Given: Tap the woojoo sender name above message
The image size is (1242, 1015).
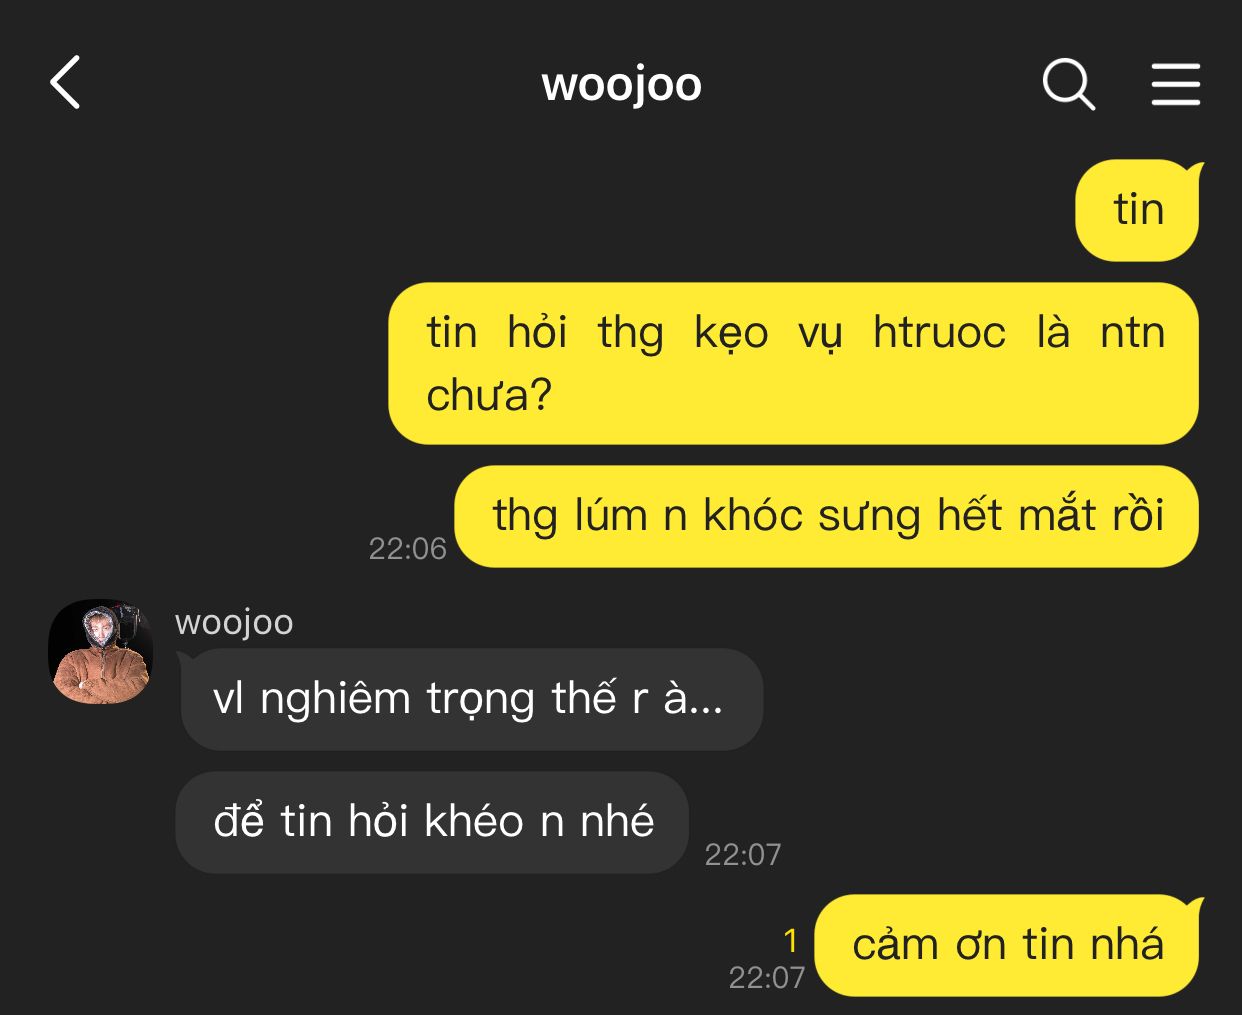Looking at the screenshot, I should pyautogui.click(x=234, y=622).
